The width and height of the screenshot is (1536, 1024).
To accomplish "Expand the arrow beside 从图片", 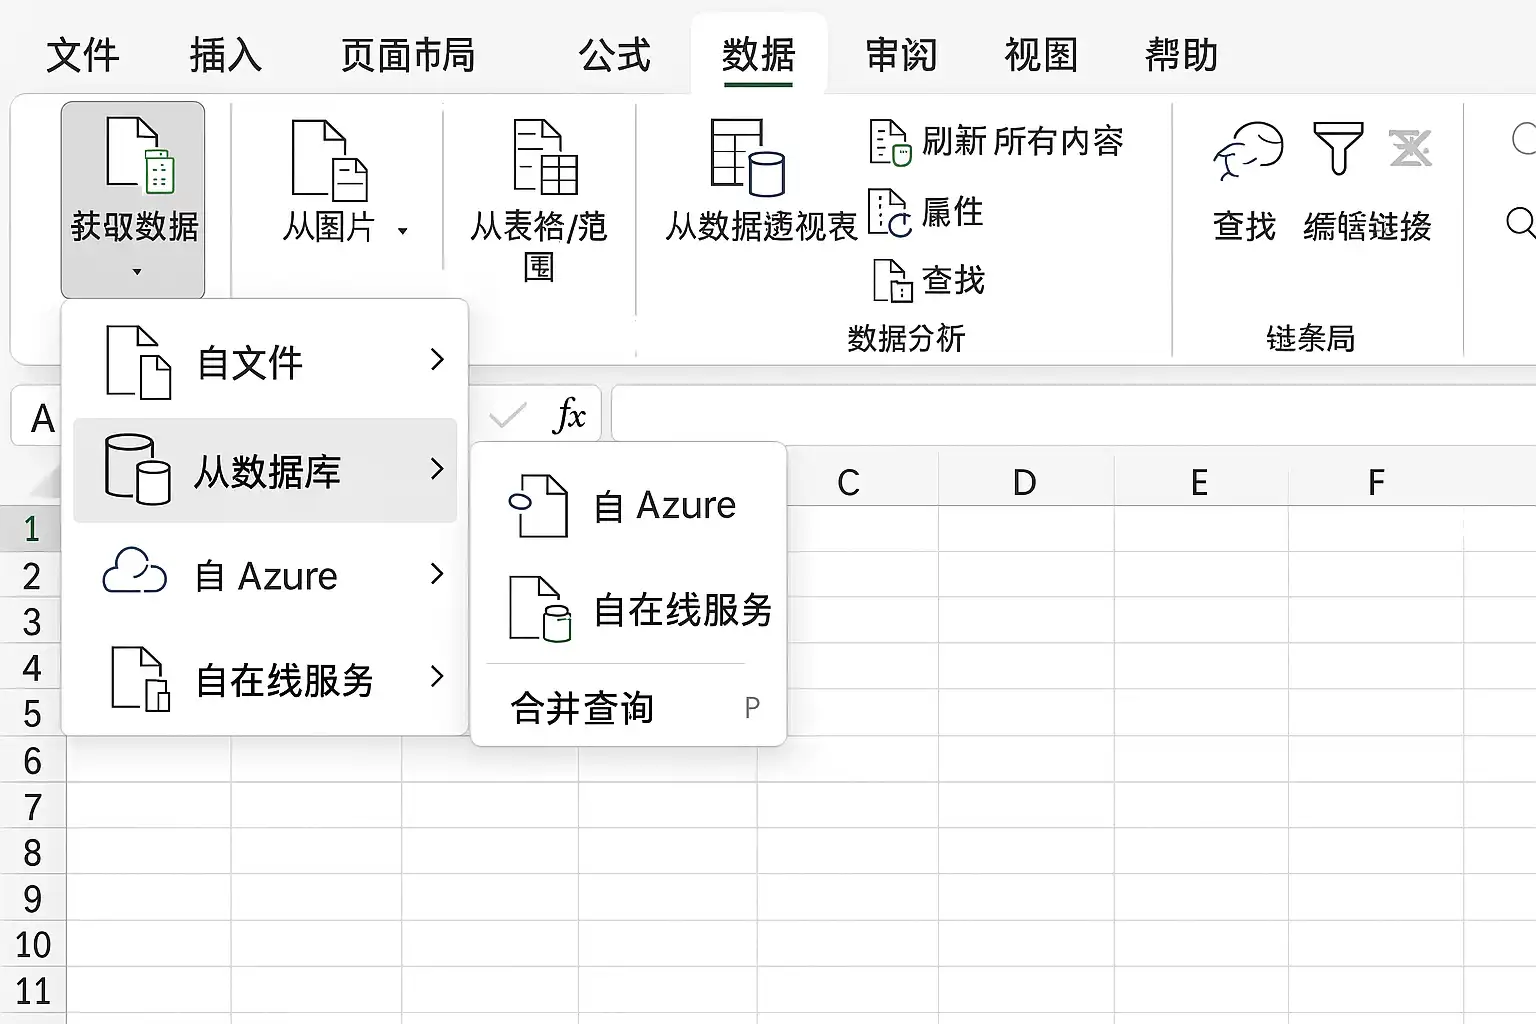I will [x=402, y=231].
